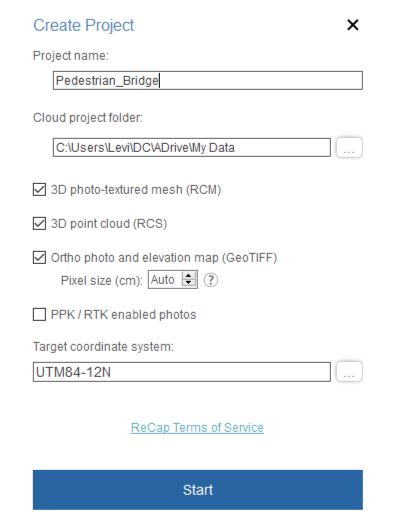Viewport: 394px width, 525px height.
Task: Uncheck 3D point cloud (RCS) checkbox
Action: pyautogui.click(x=40, y=223)
